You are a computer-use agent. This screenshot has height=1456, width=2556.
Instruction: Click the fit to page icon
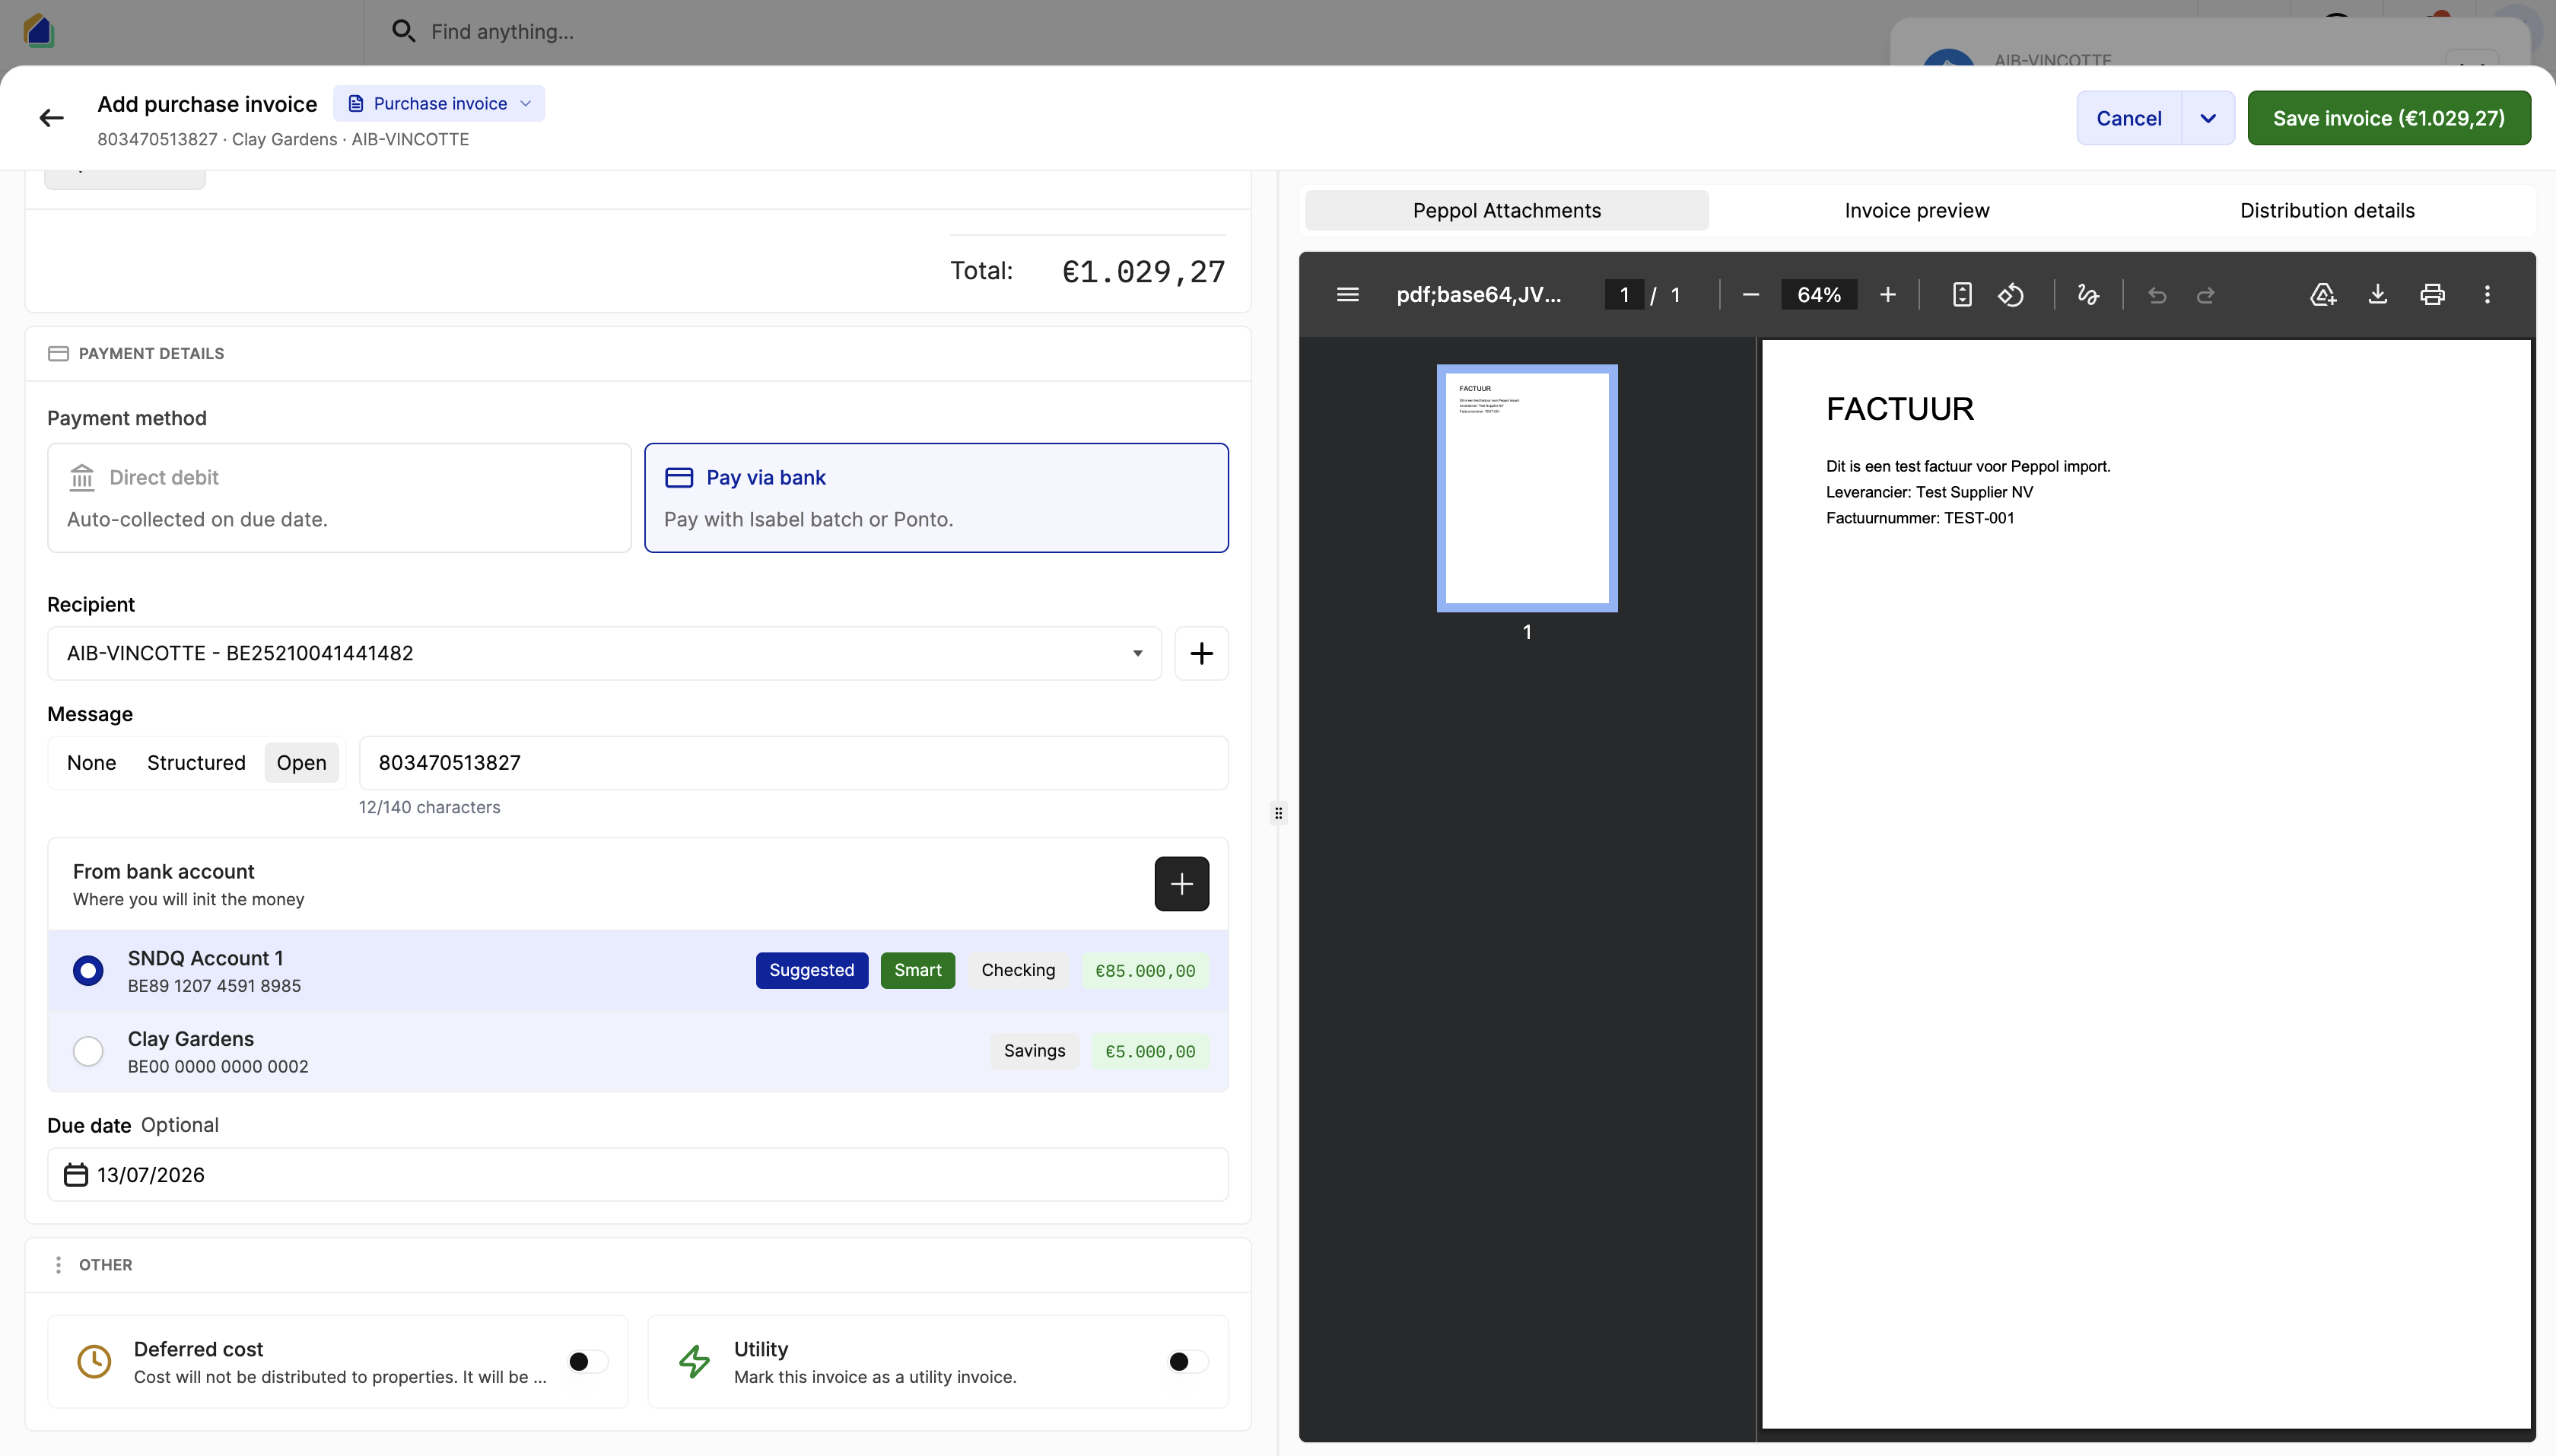click(1962, 295)
